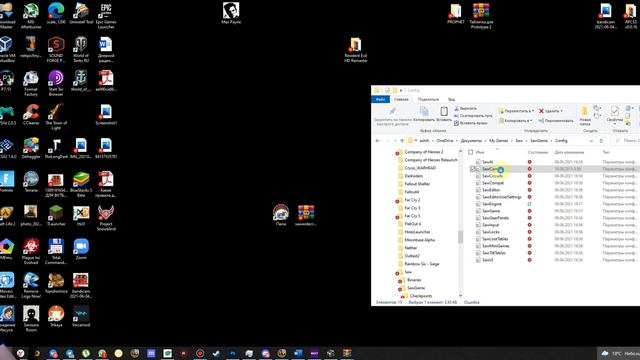
Task: Click My Games in address breadcrumb
Action: [x=499, y=141]
